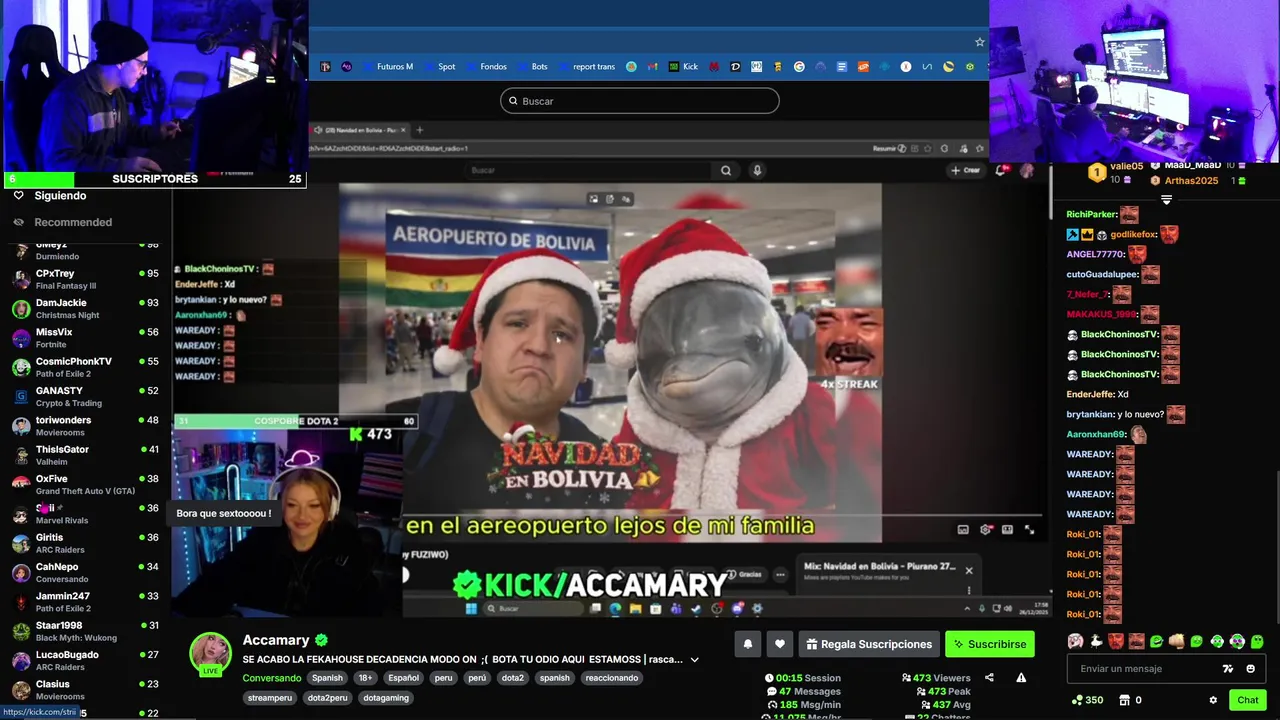
Task: Click the chat translate icon in message box
Action: [x=1228, y=669]
